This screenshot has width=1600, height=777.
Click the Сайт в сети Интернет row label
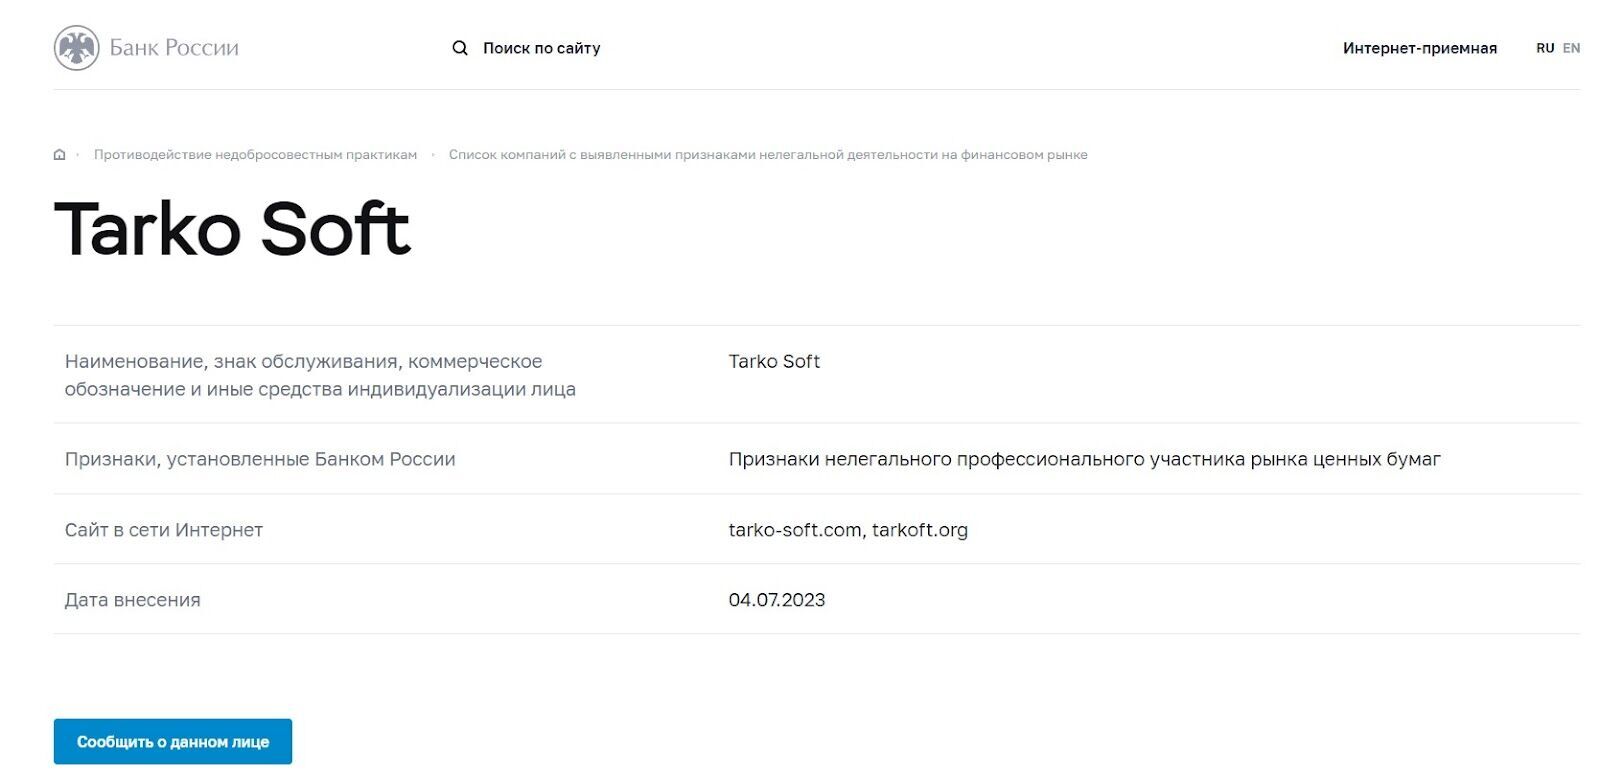[x=164, y=530]
